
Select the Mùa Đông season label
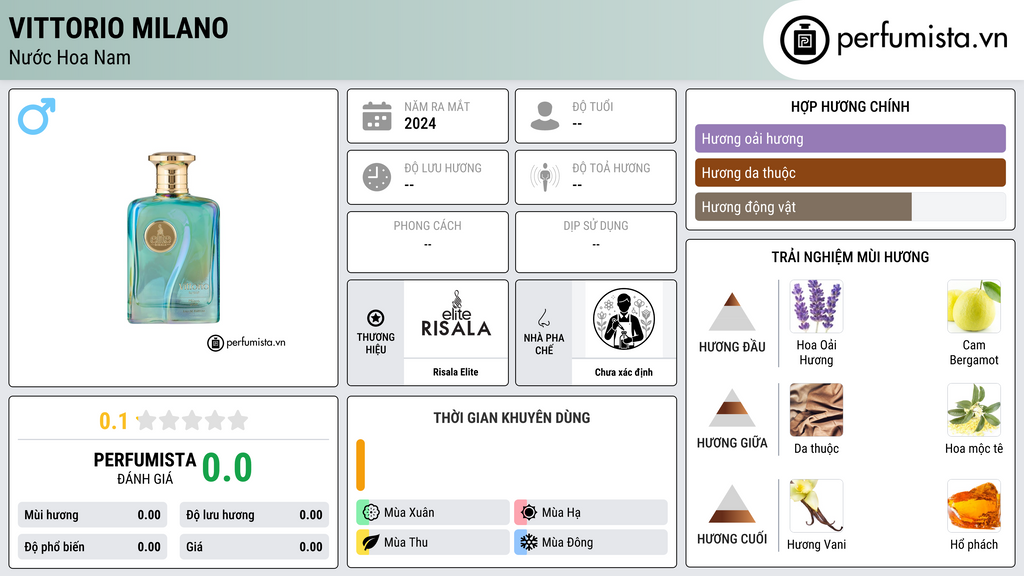pos(567,542)
